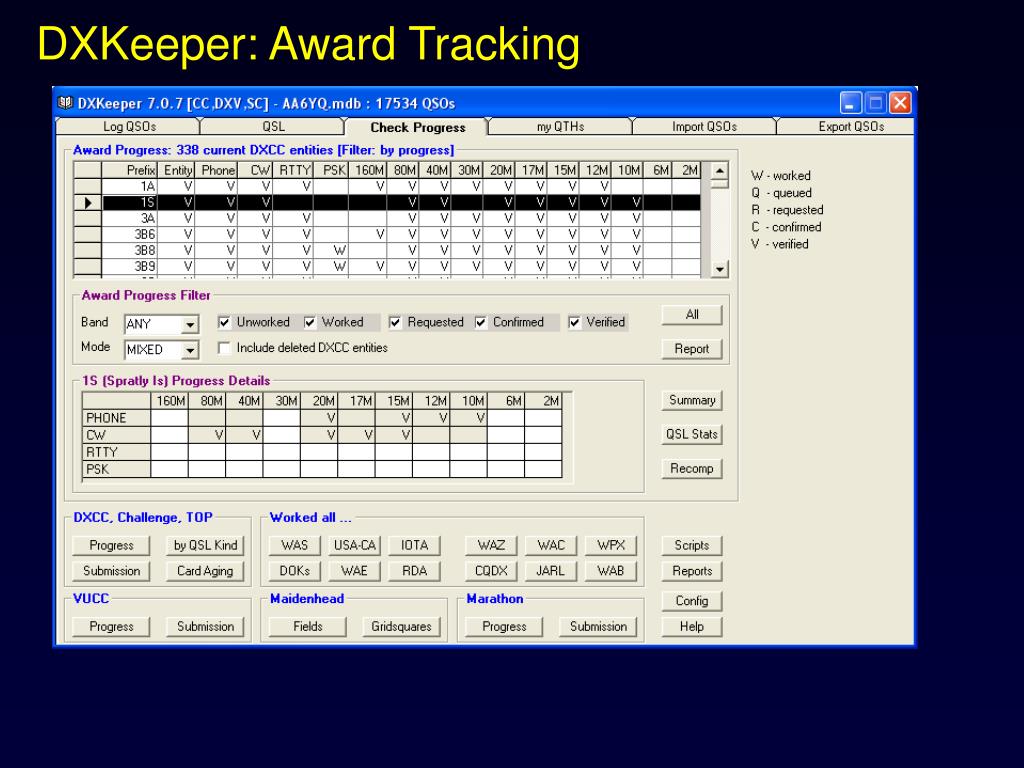Expand the Mode dropdown
1024x768 pixels.
(190, 351)
